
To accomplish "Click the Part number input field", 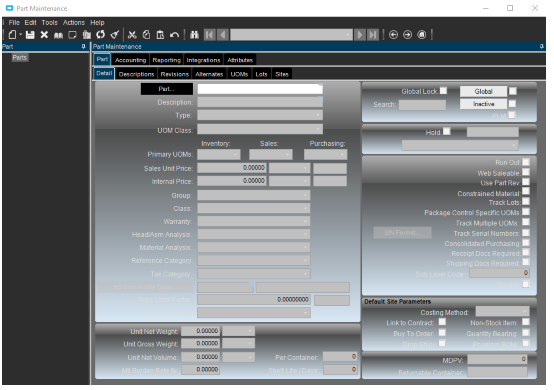I will [260, 89].
